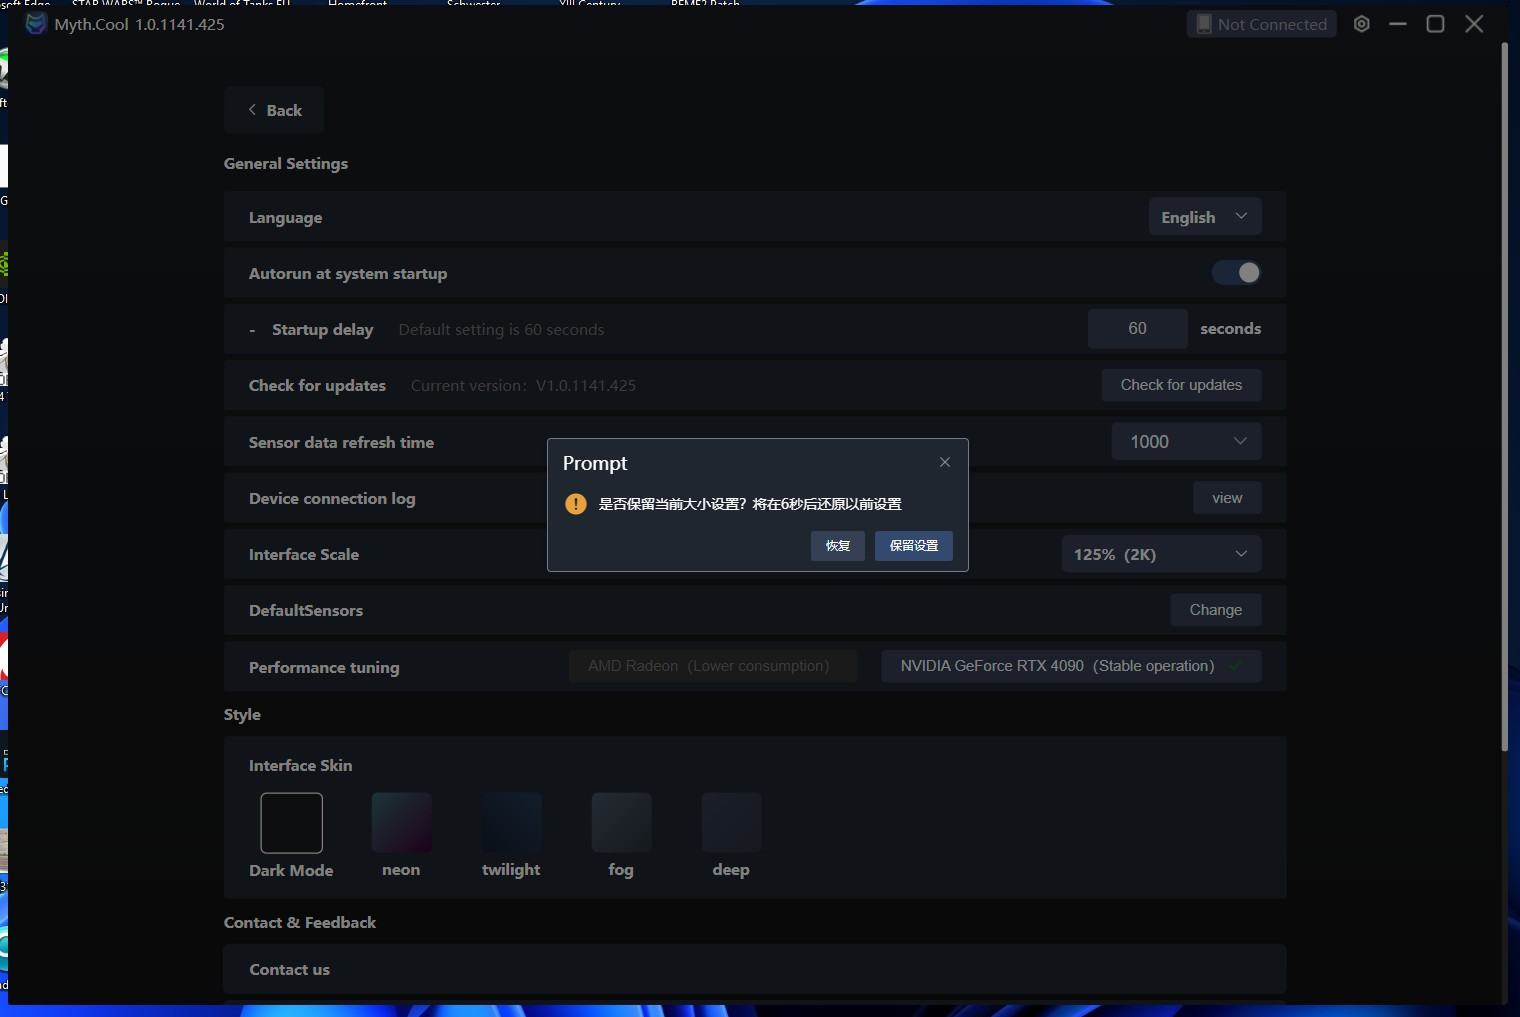Select the twilight interface skin
This screenshot has height=1017, width=1520.
511,822
